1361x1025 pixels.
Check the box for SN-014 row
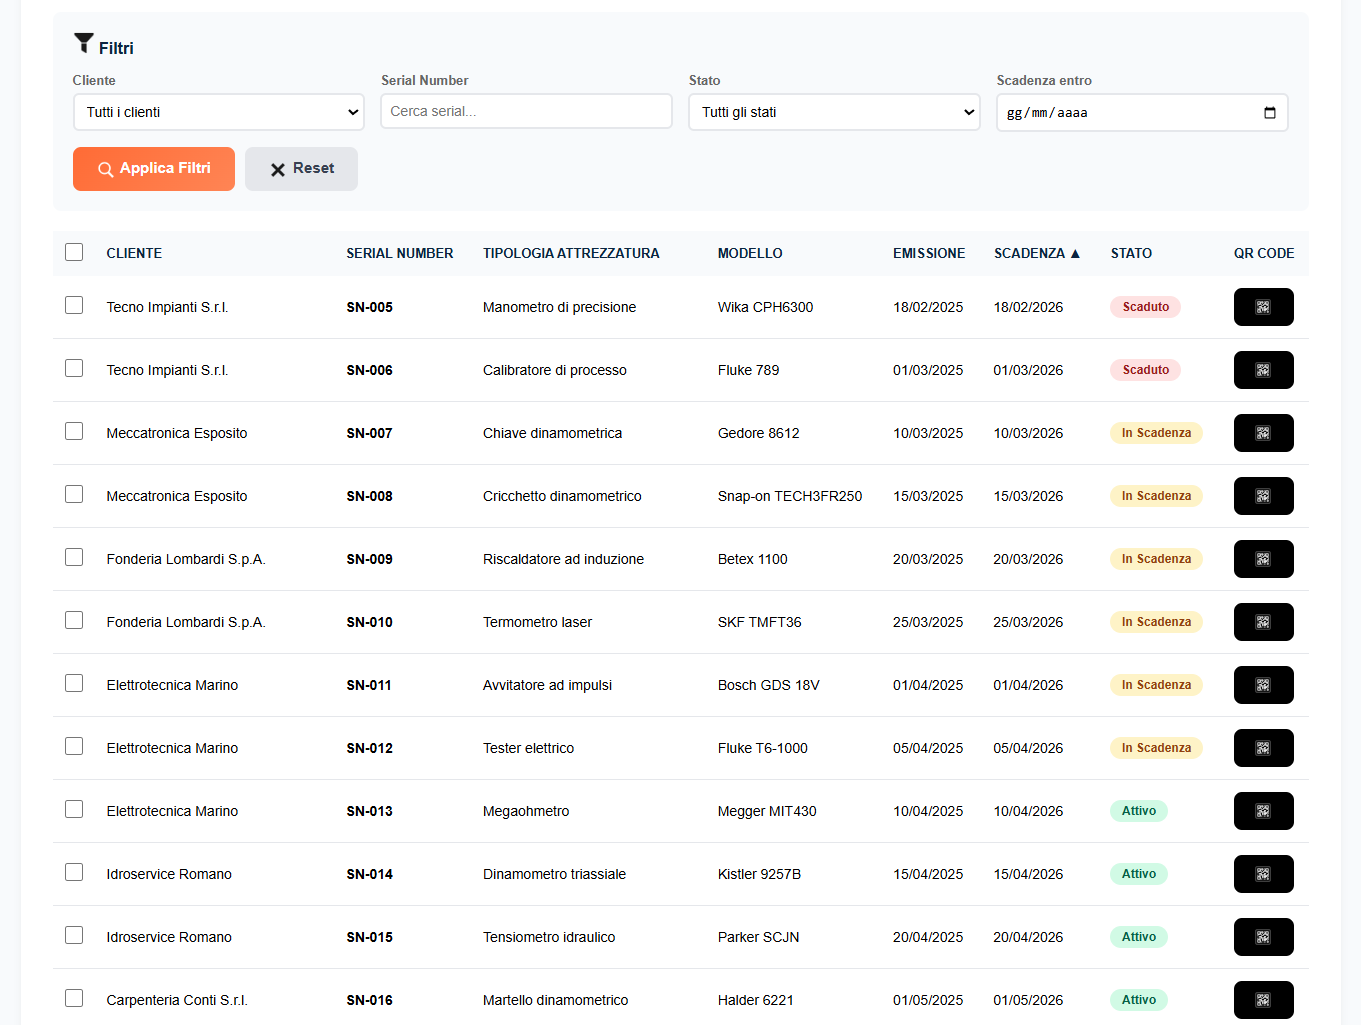[74, 872]
